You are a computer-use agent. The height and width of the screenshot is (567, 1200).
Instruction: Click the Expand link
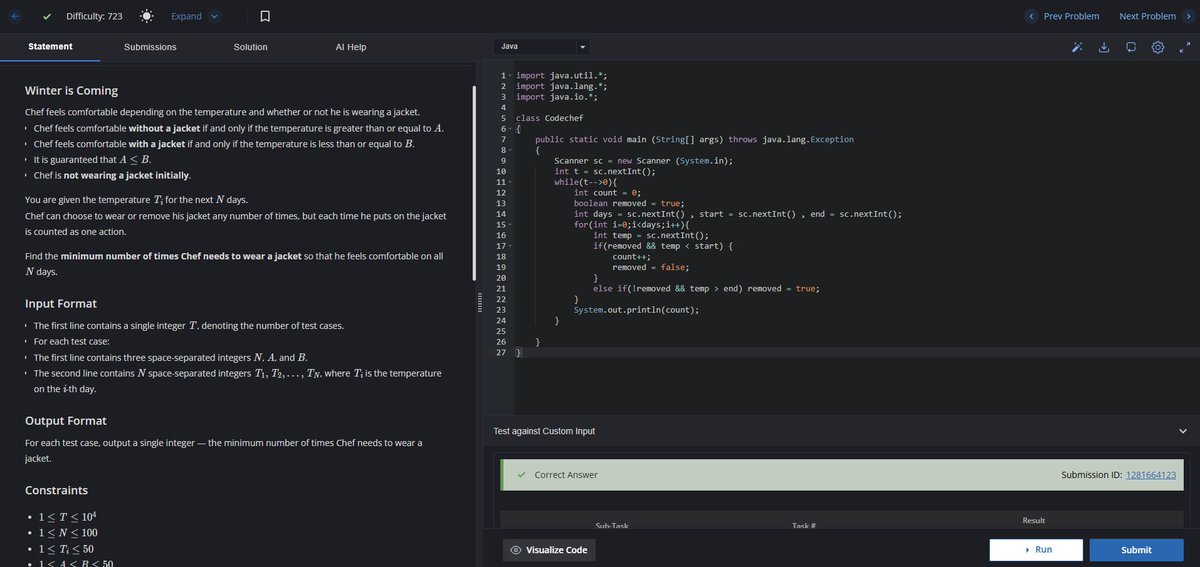coord(186,16)
